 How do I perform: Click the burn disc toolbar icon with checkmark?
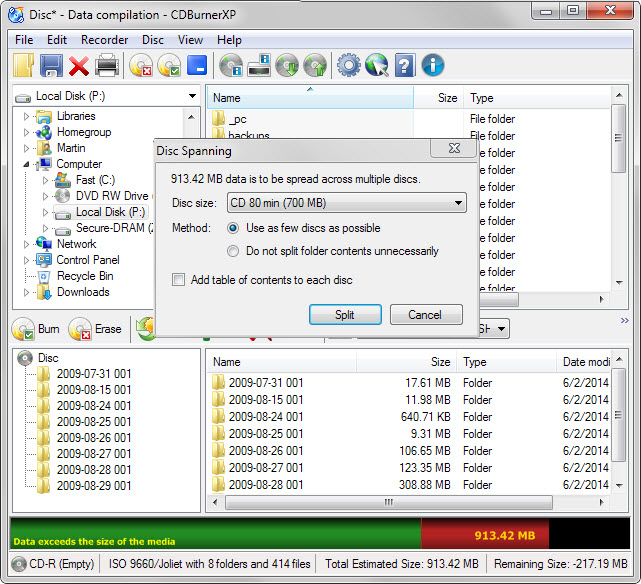169,65
